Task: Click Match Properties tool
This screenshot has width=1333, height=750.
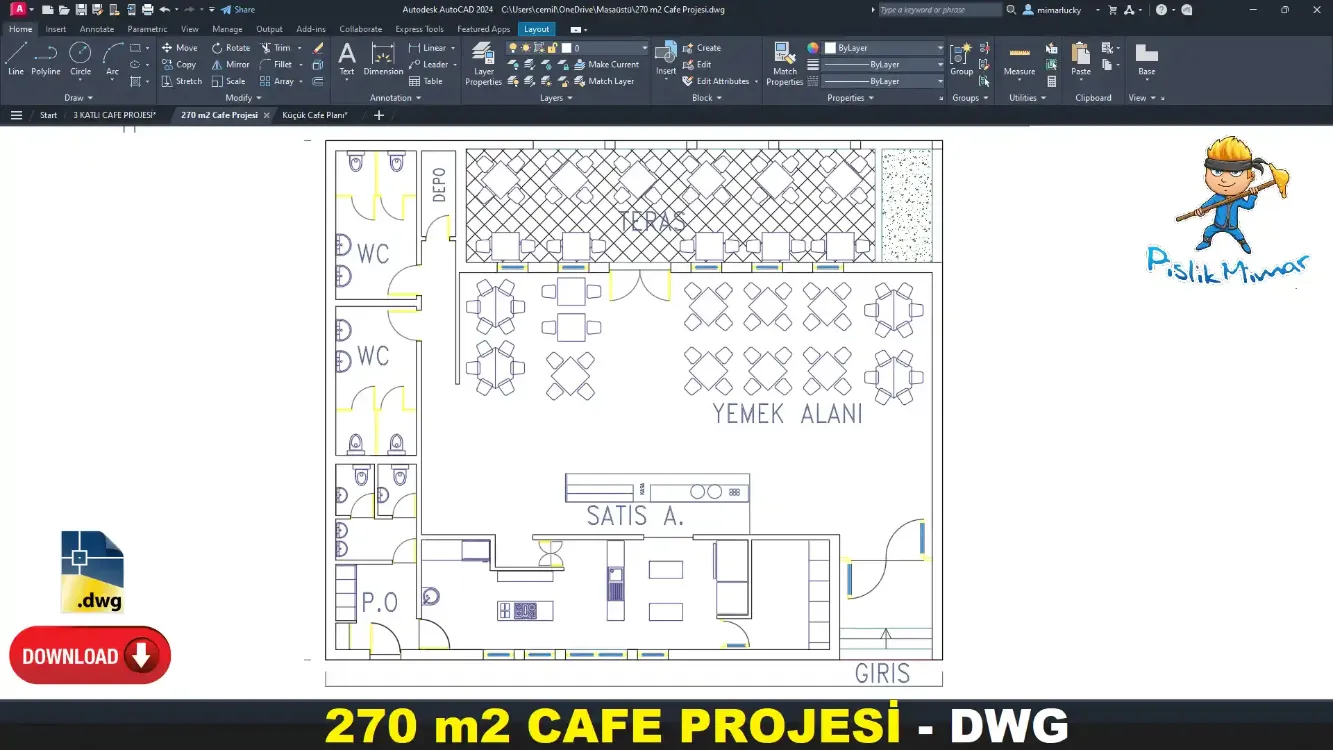Action: 785,64
